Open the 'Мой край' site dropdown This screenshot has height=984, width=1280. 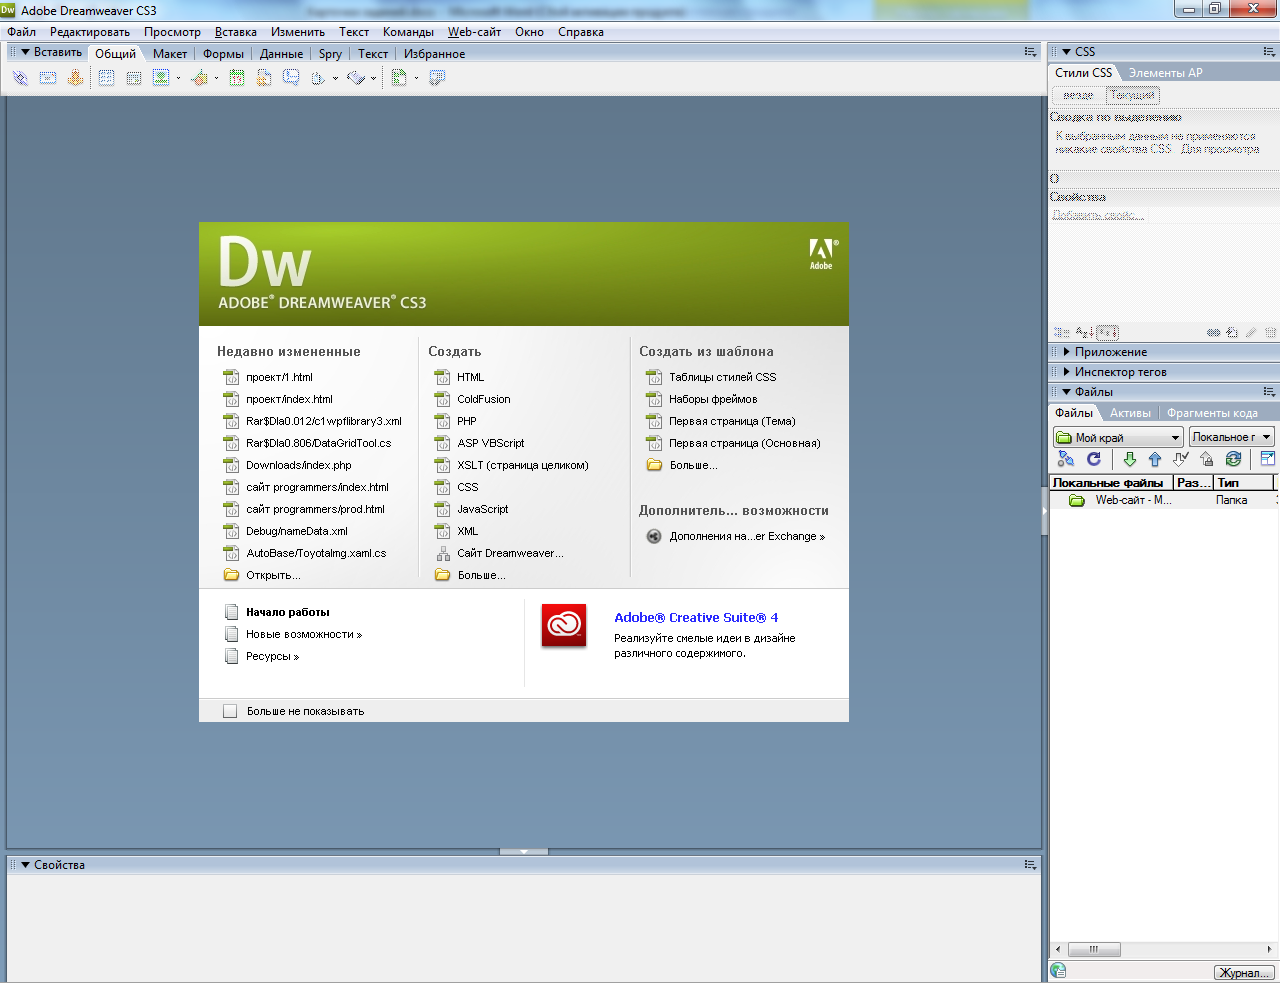tap(1119, 437)
